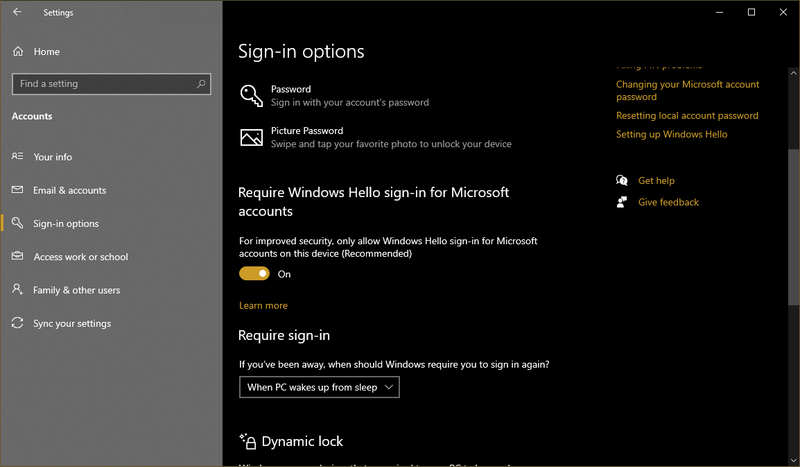This screenshot has height=467, width=800.
Task: Click the scrollbar down arrow
Action: pyautogui.click(x=793, y=460)
